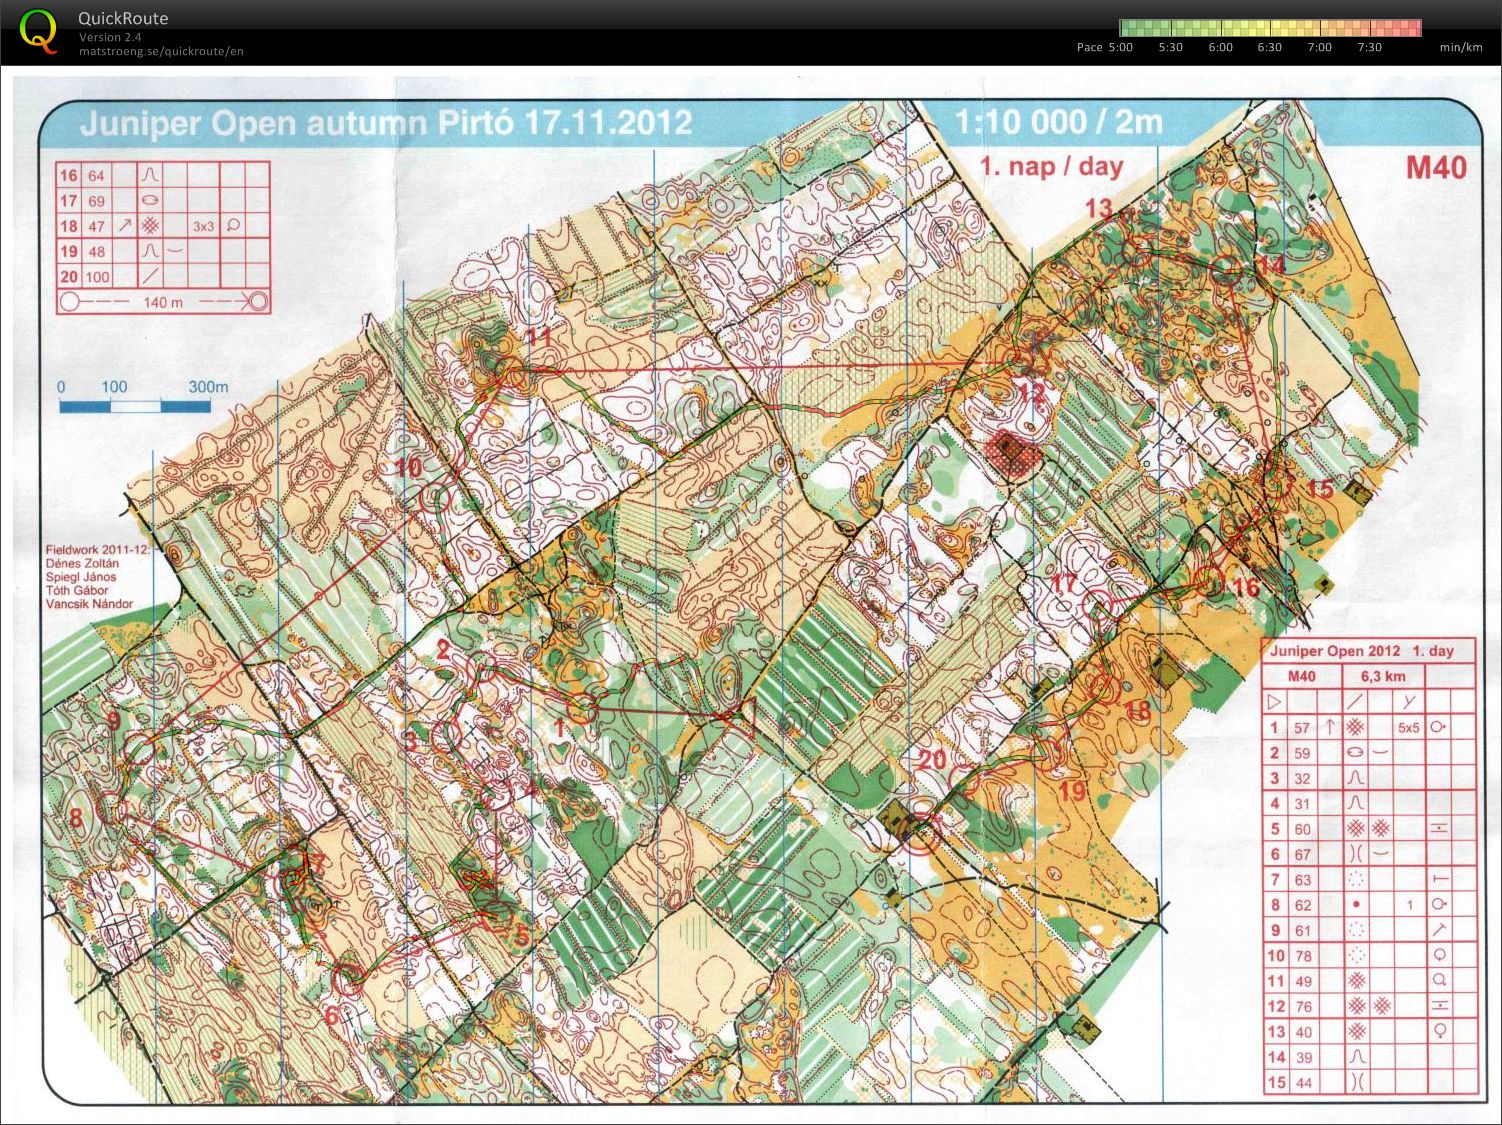1502x1125 pixels.
Task: Click the 140 m finish distance text
Action: tap(163, 302)
